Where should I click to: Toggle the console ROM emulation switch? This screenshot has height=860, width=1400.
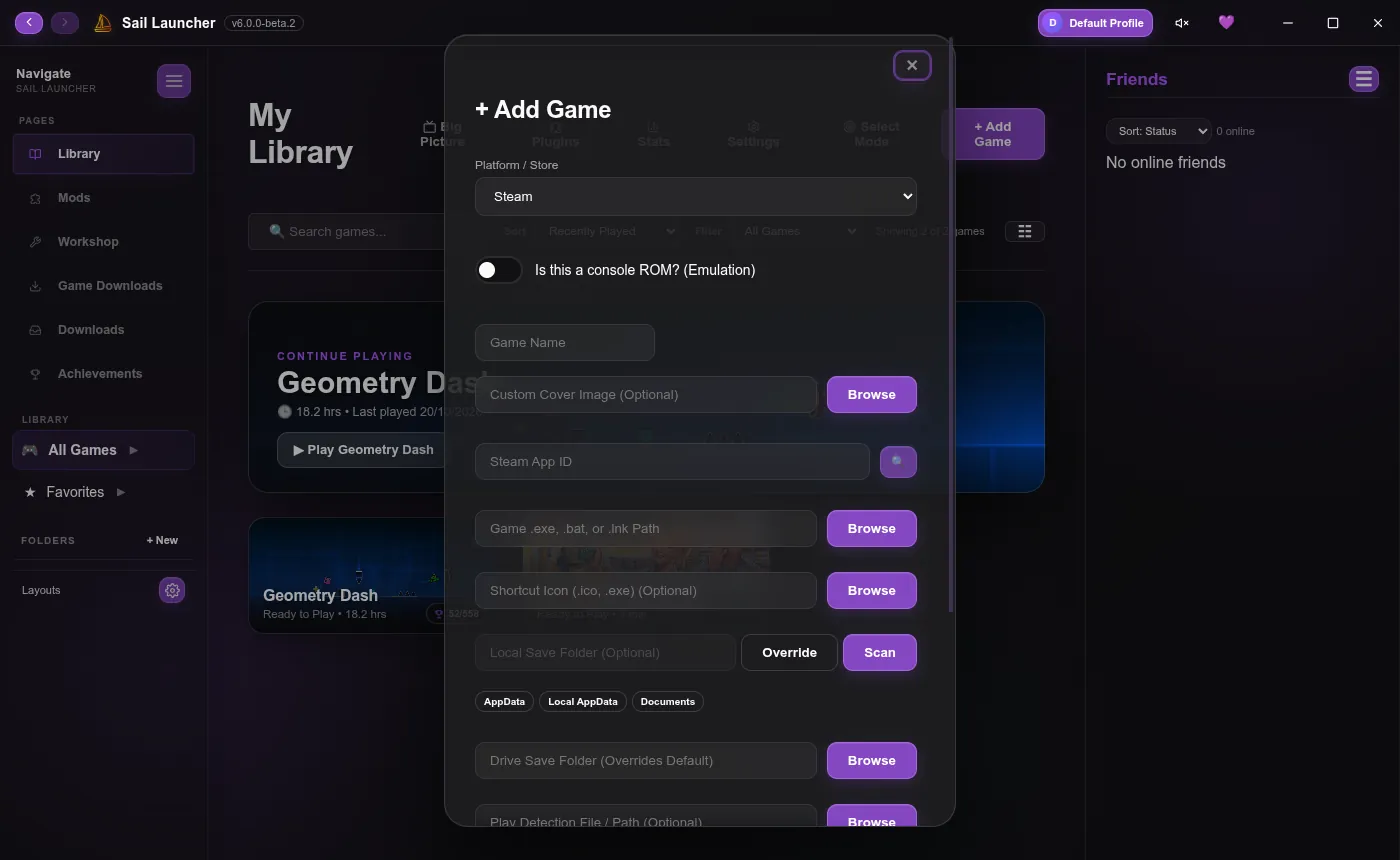tap(498, 270)
